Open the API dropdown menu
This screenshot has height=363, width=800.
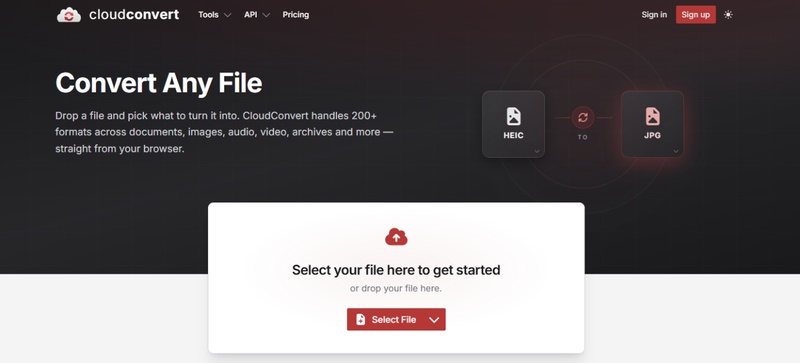pyautogui.click(x=257, y=15)
